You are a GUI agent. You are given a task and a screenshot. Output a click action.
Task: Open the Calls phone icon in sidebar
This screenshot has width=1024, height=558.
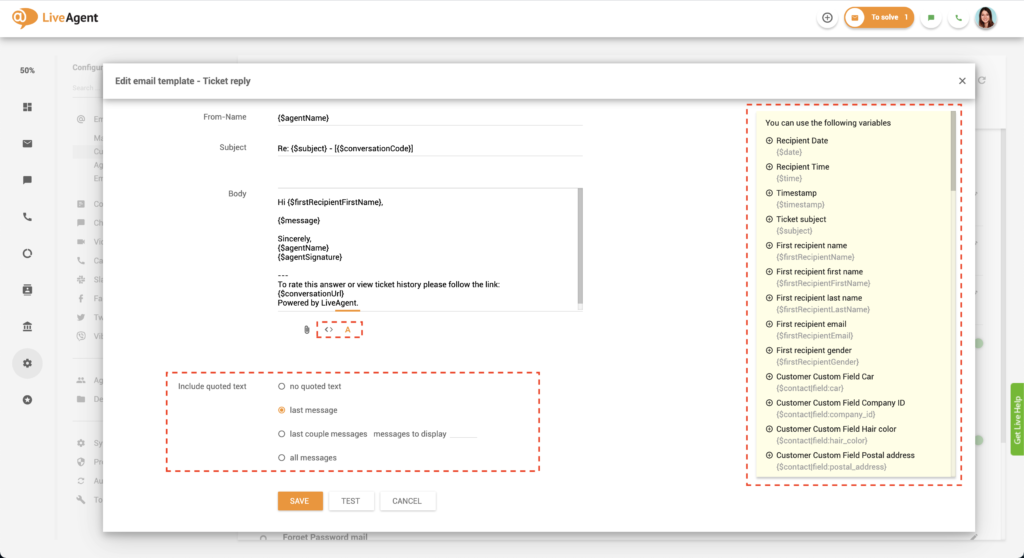pos(27,216)
